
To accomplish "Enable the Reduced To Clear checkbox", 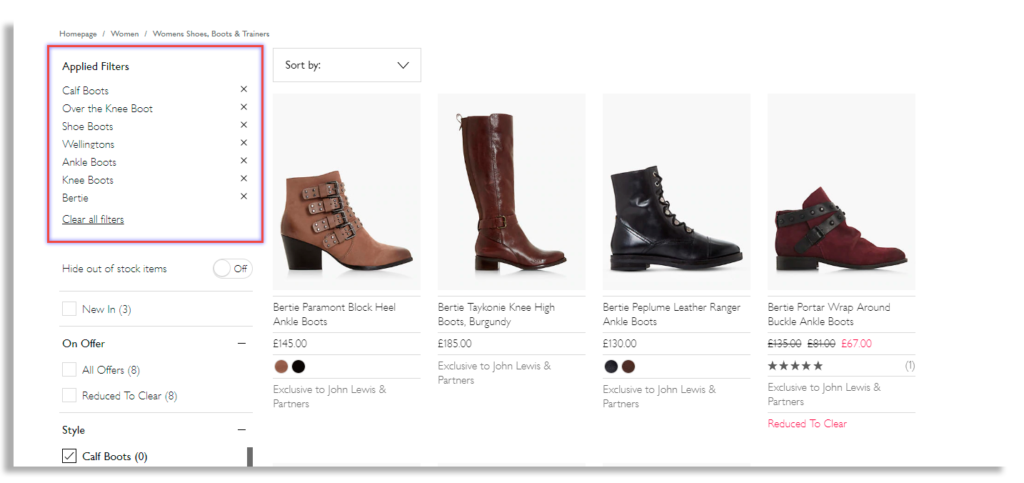I will point(69,395).
